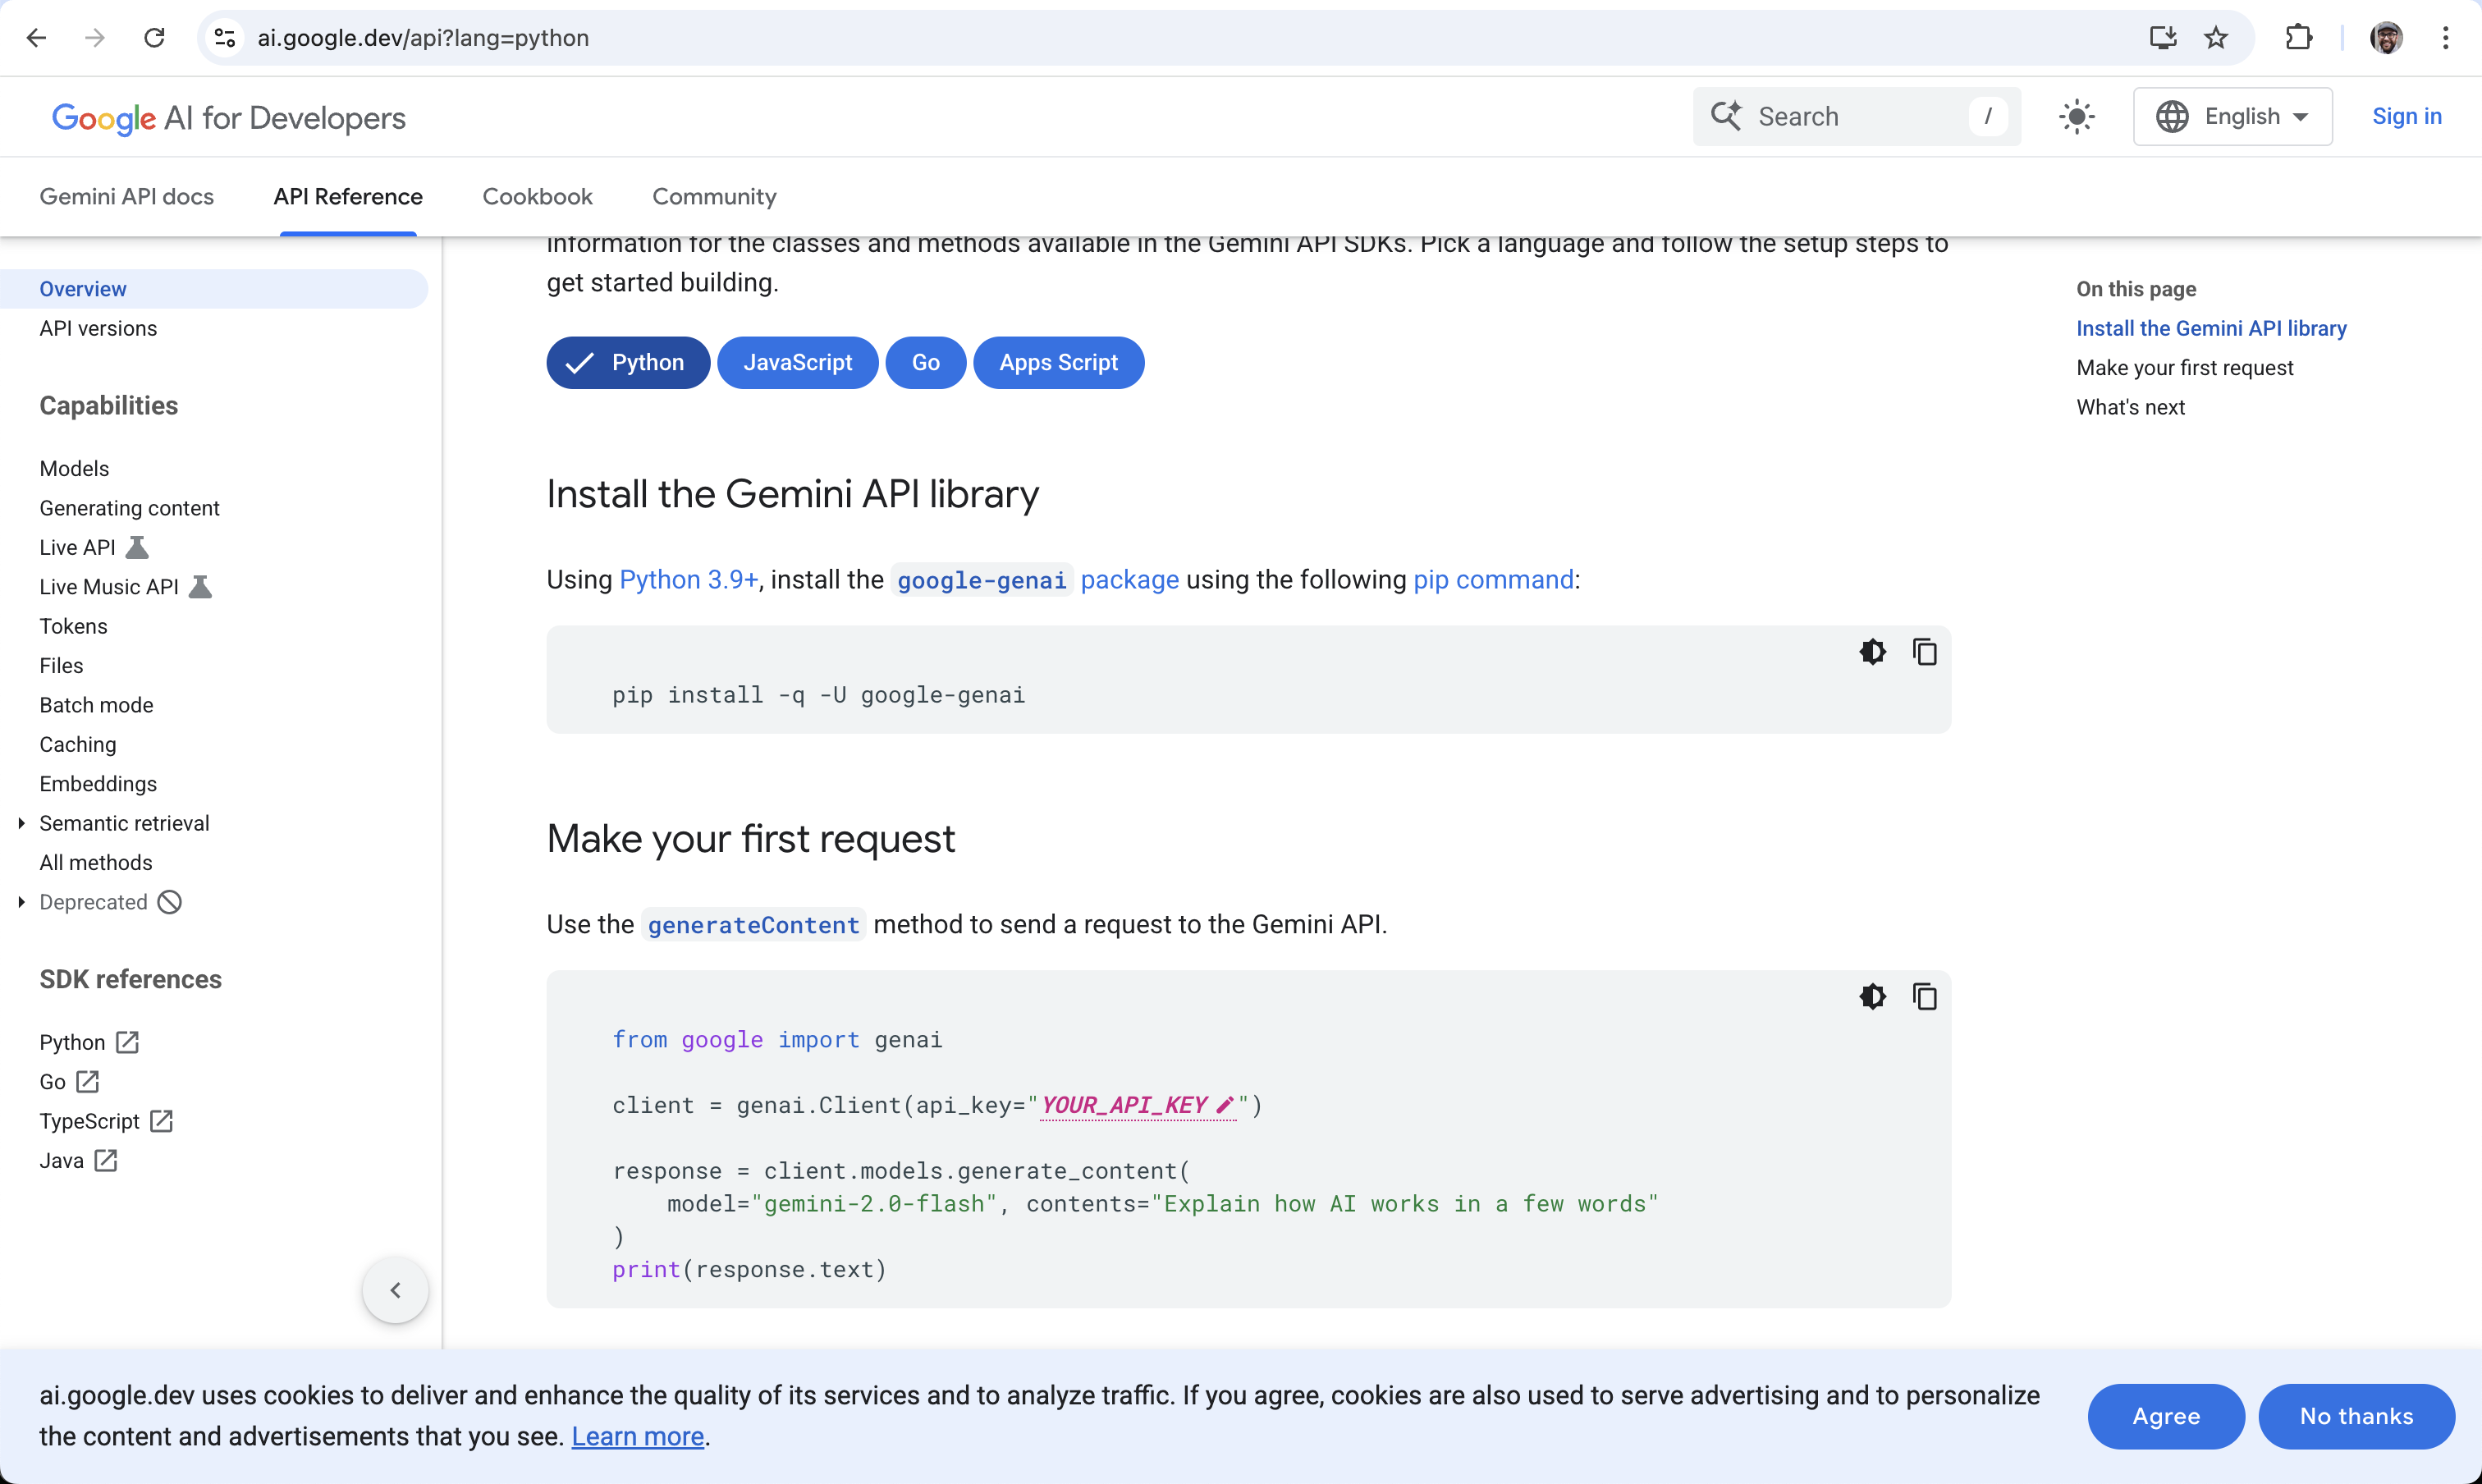Click the Google AI for Developers logo
This screenshot has width=2482, height=1484.
[229, 118]
